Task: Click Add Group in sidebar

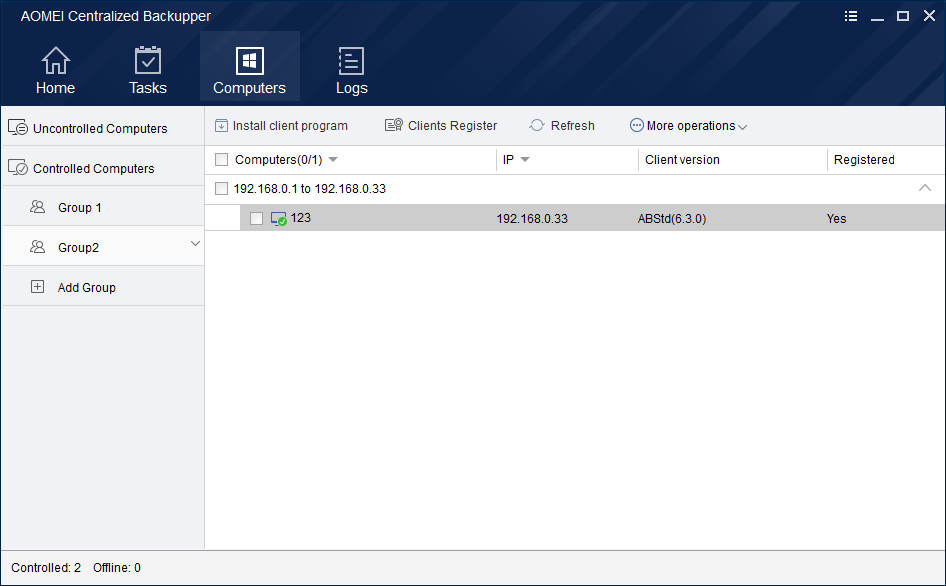Action: [x=103, y=287]
